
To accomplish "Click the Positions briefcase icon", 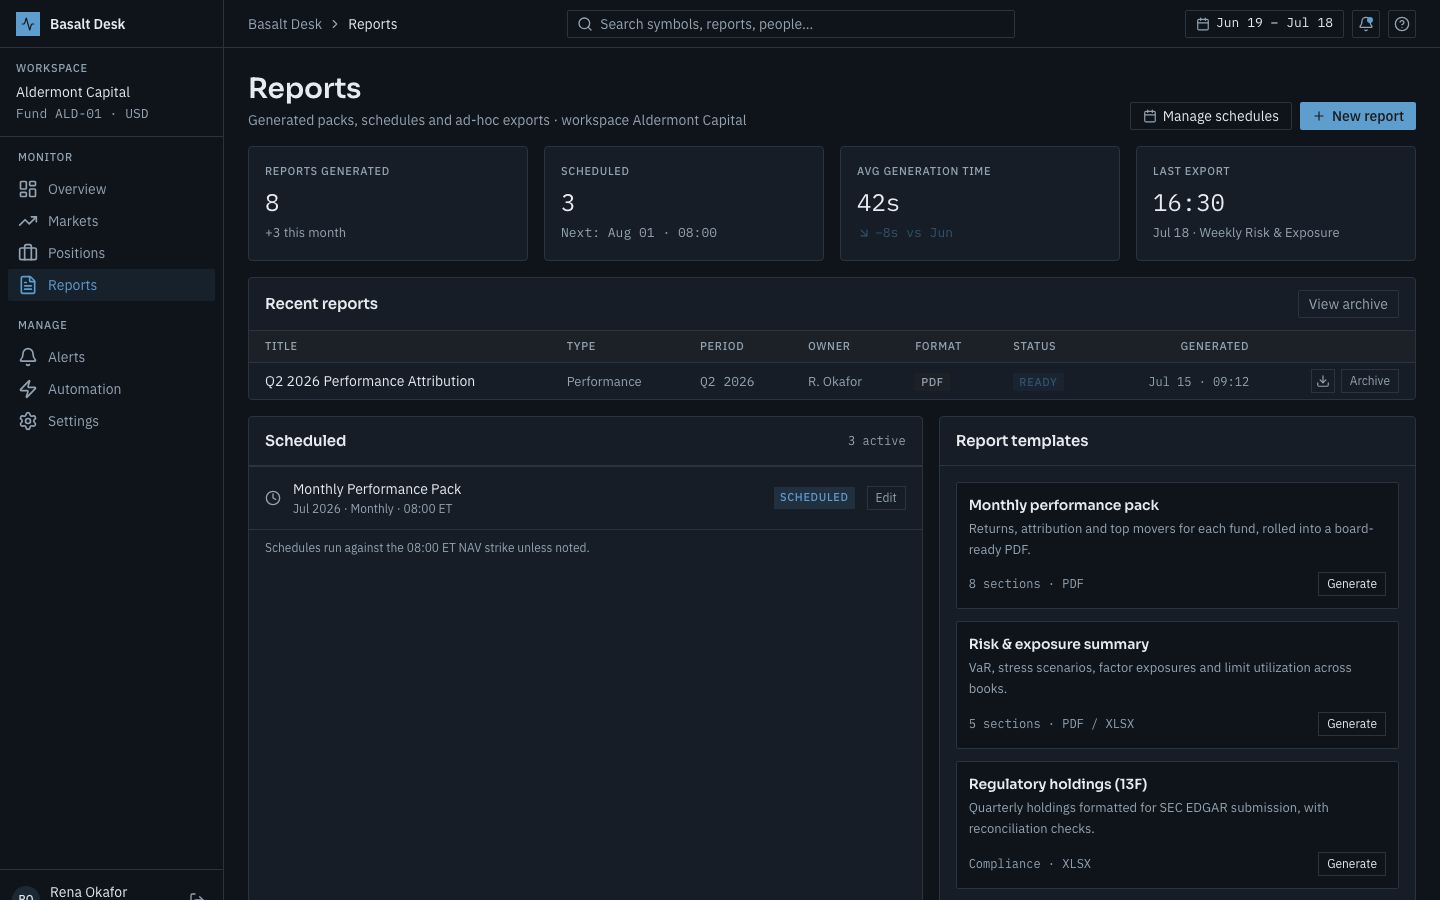I will (28, 253).
